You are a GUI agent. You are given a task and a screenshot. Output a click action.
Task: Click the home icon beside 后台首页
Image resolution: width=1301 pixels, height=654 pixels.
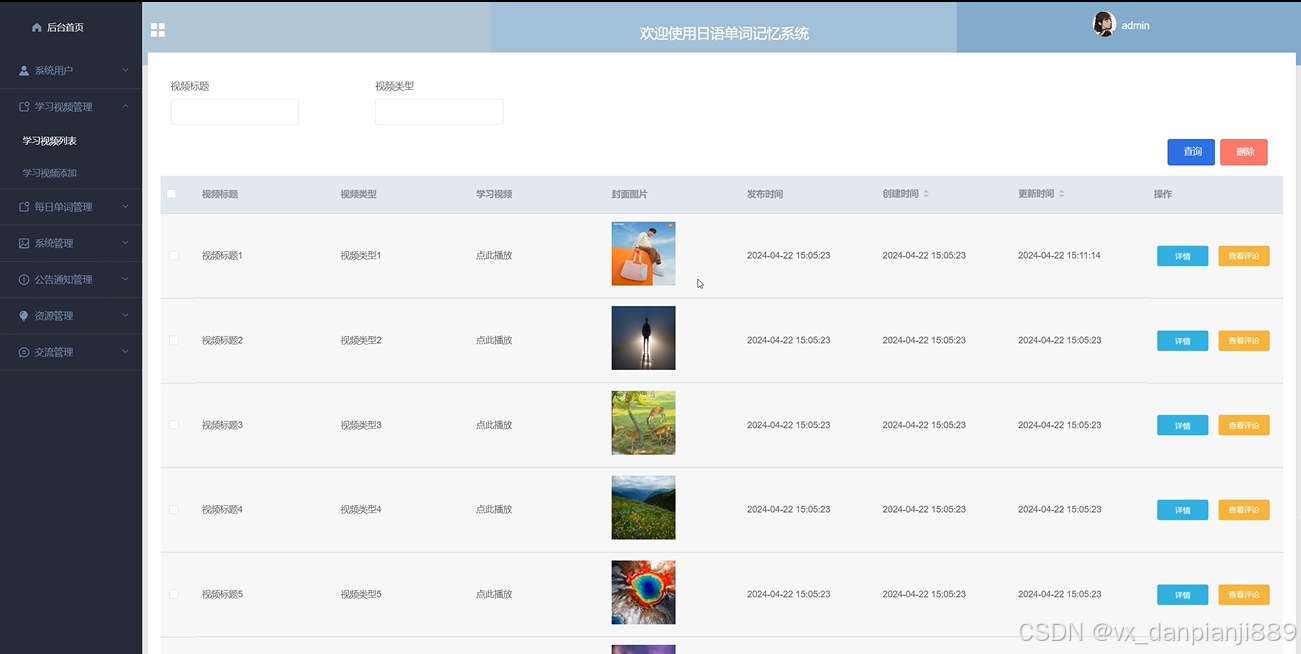tap(37, 28)
